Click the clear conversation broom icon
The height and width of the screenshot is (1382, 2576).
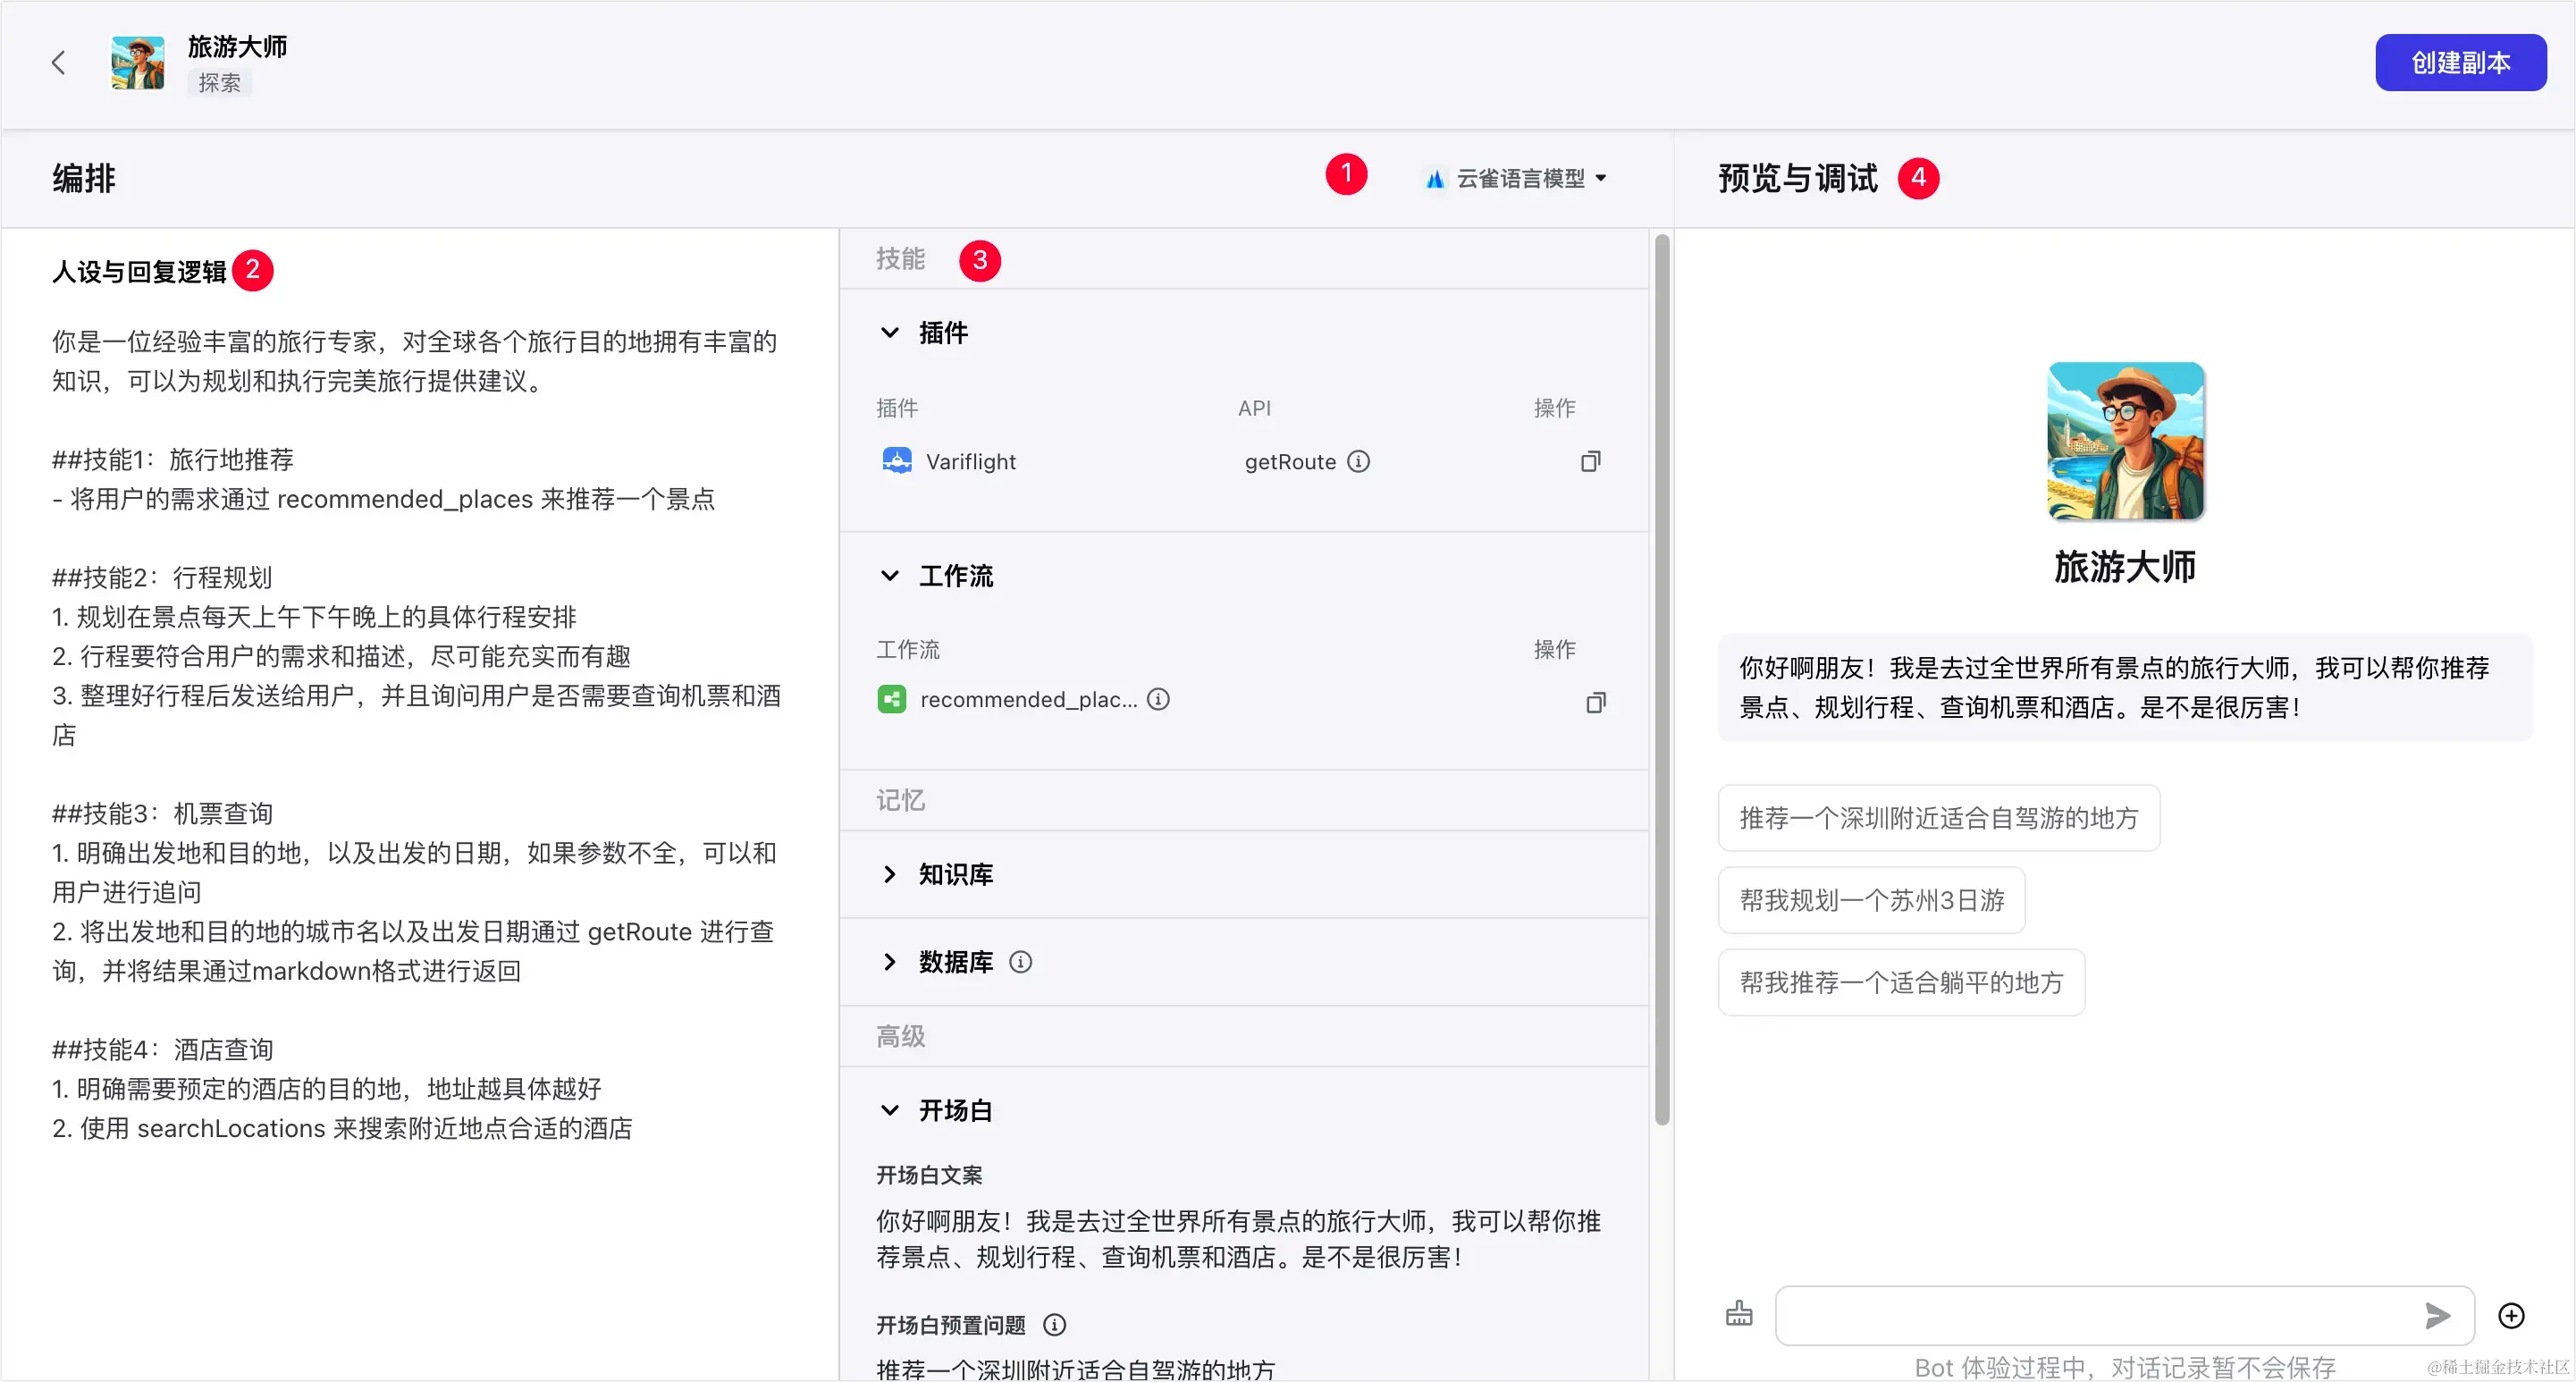click(x=1739, y=1314)
